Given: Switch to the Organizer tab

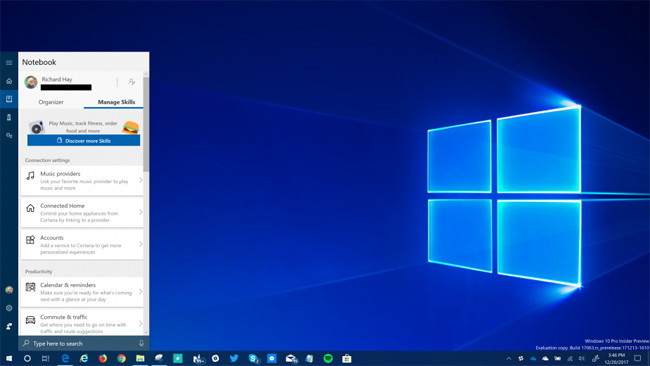Looking at the screenshot, I should click(x=51, y=102).
